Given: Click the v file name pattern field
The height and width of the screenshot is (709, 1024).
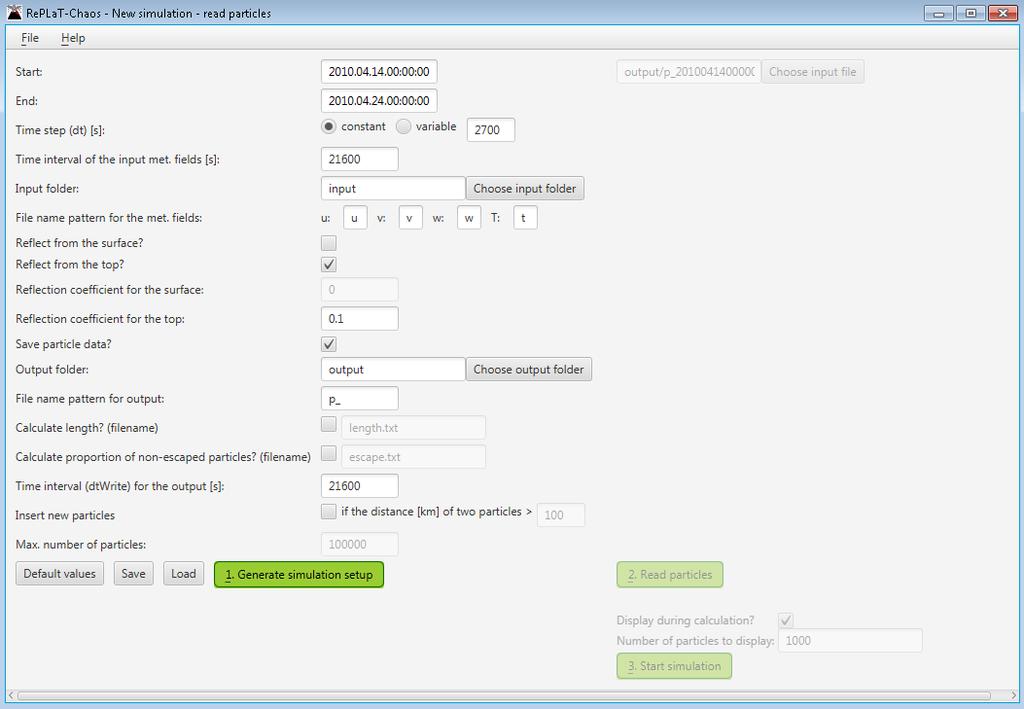Looking at the screenshot, I should [x=411, y=218].
